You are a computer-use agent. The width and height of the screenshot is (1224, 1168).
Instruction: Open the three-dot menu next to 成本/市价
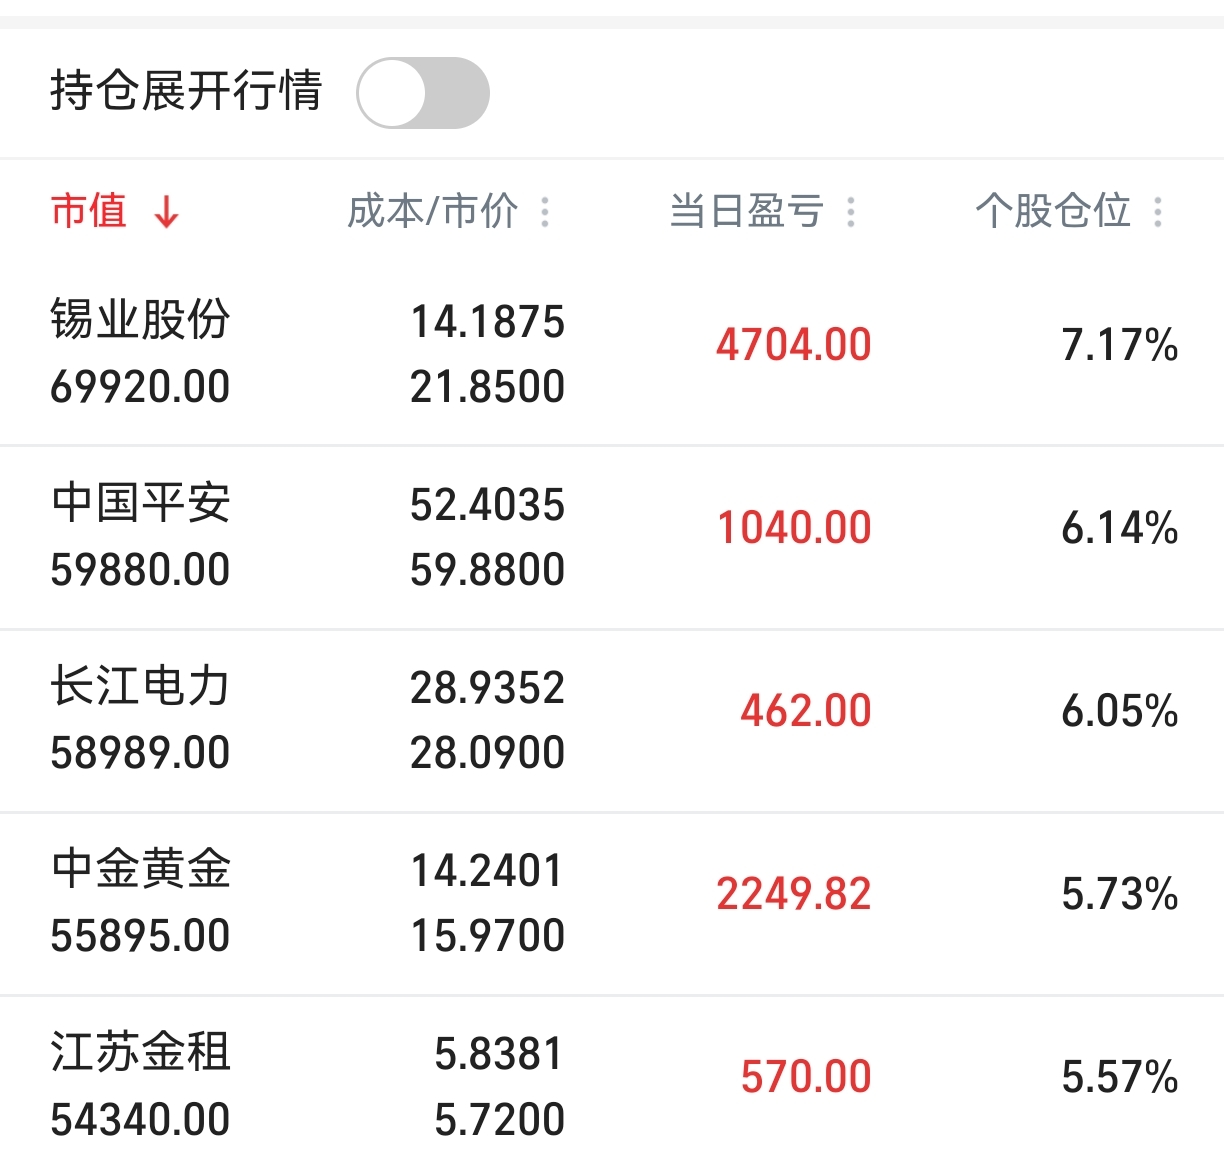pos(545,212)
